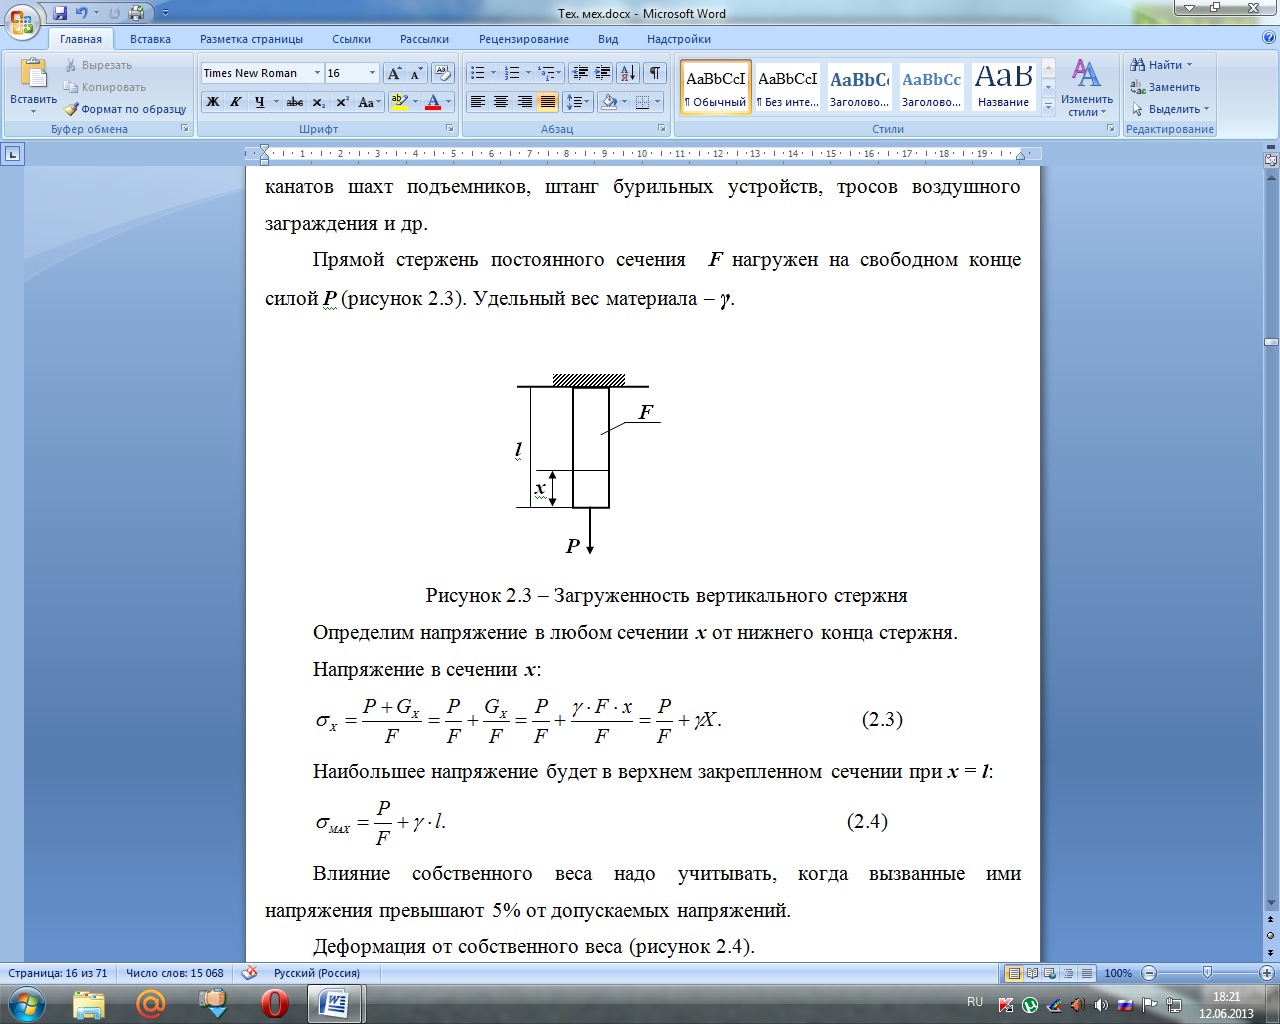Apply superscript formatting

coord(342,102)
